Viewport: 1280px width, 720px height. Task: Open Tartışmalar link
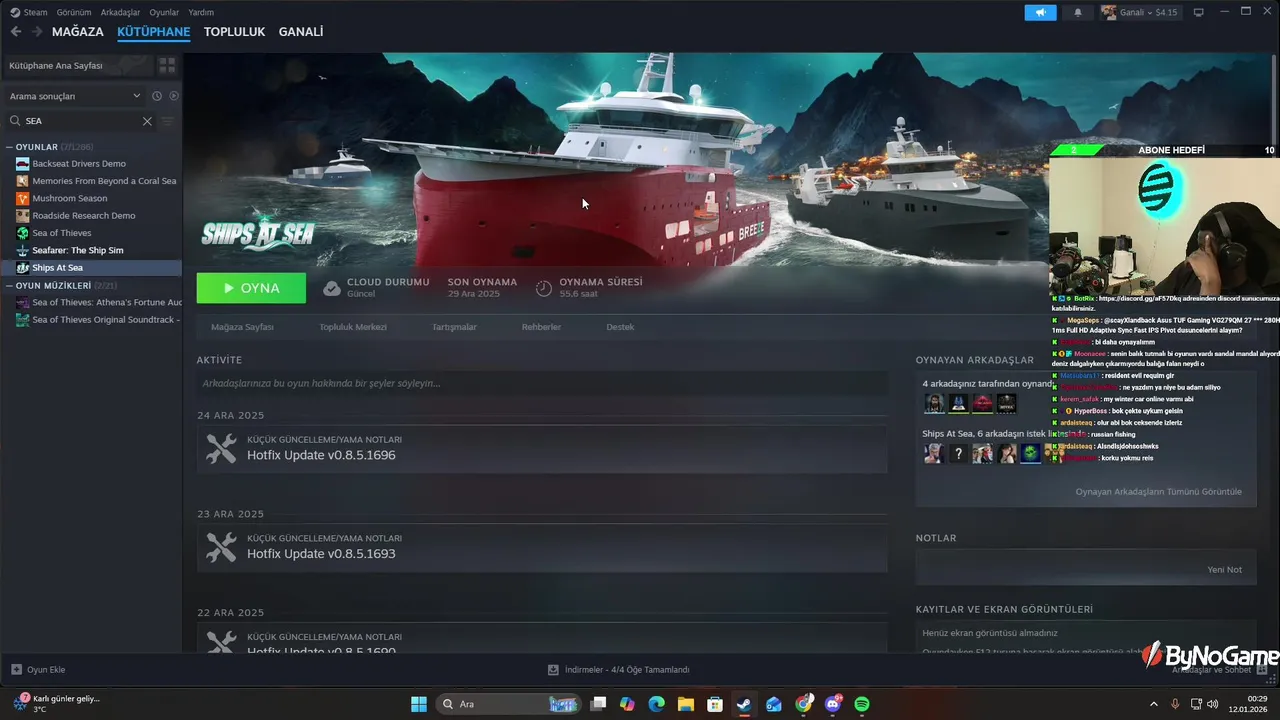[x=454, y=327]
